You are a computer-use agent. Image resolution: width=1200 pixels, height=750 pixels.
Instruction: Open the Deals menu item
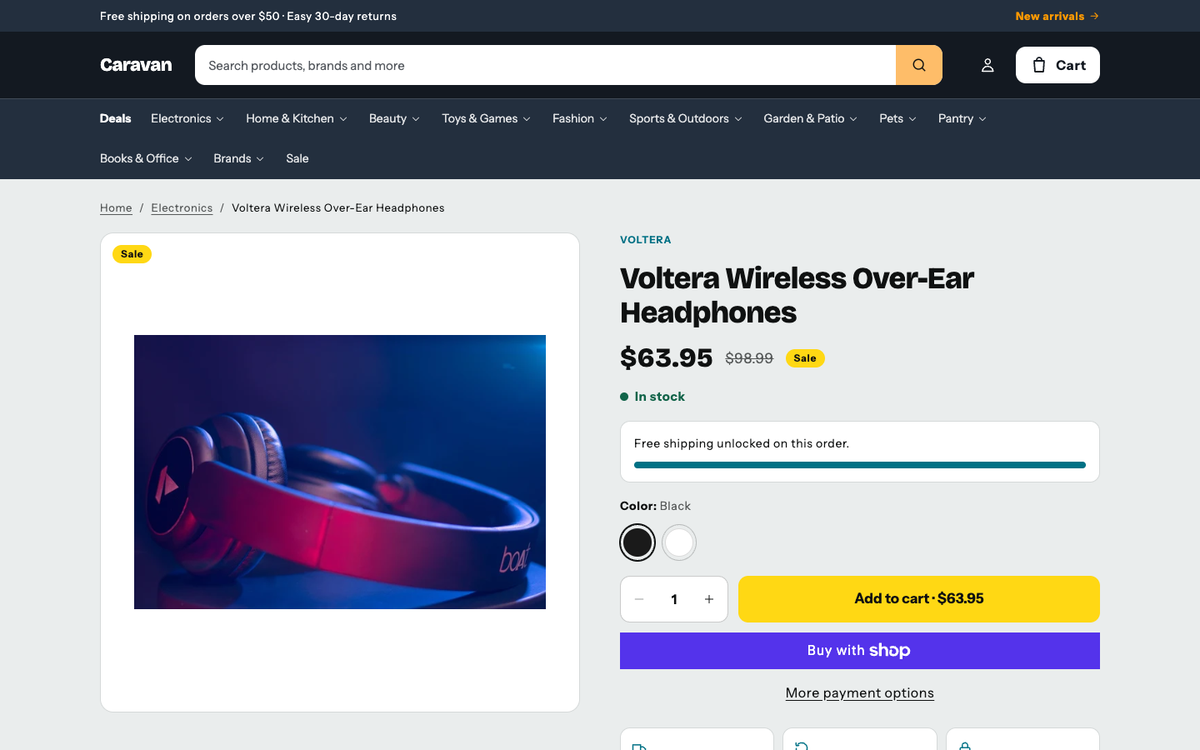click(x=115, y=118)
